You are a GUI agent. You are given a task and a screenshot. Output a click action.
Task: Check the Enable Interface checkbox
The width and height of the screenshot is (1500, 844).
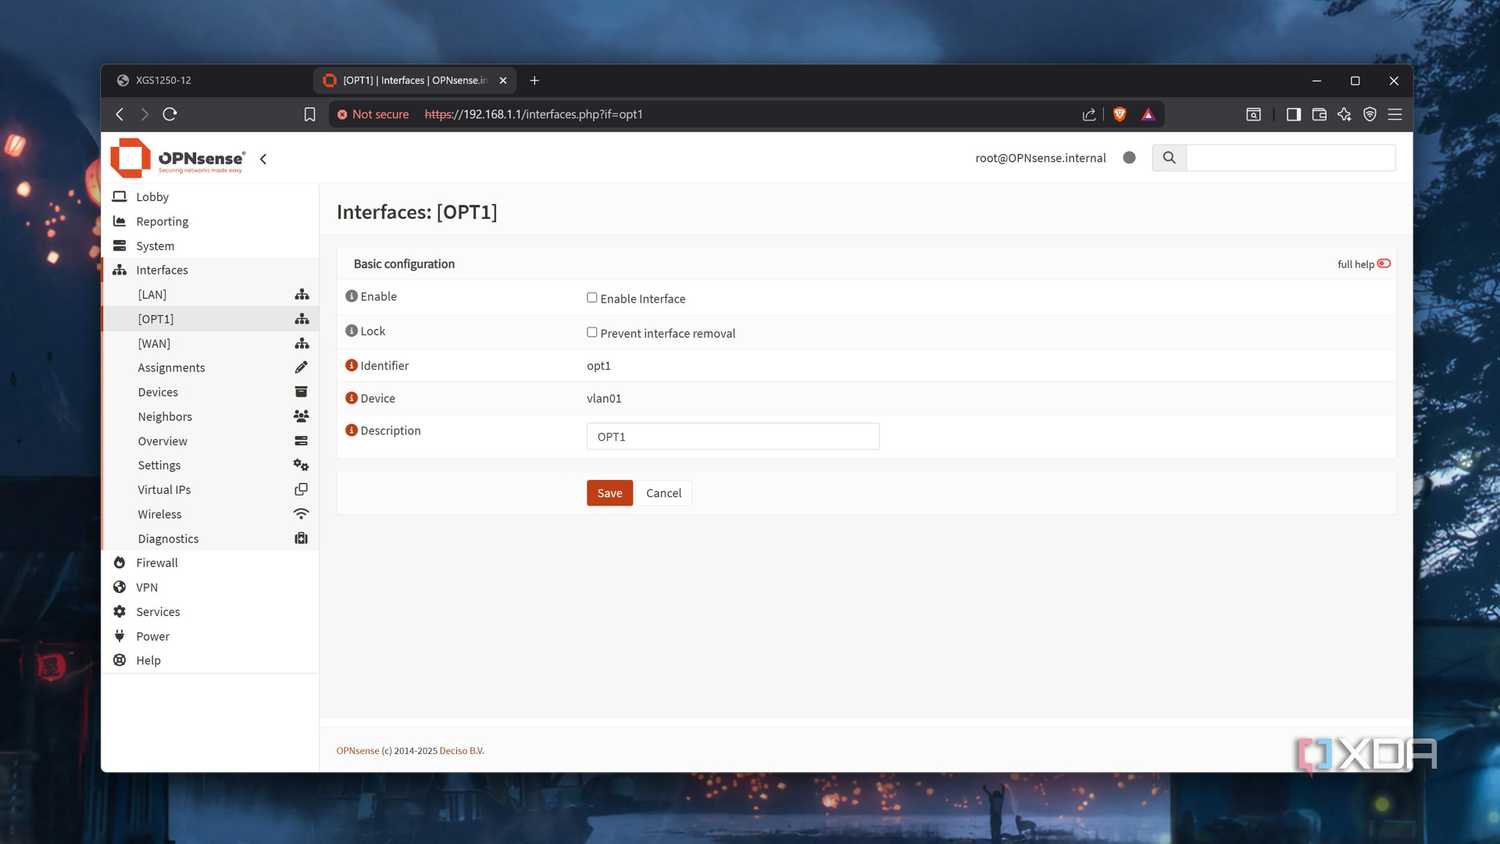pyautogui.click(x=592, y=298)
